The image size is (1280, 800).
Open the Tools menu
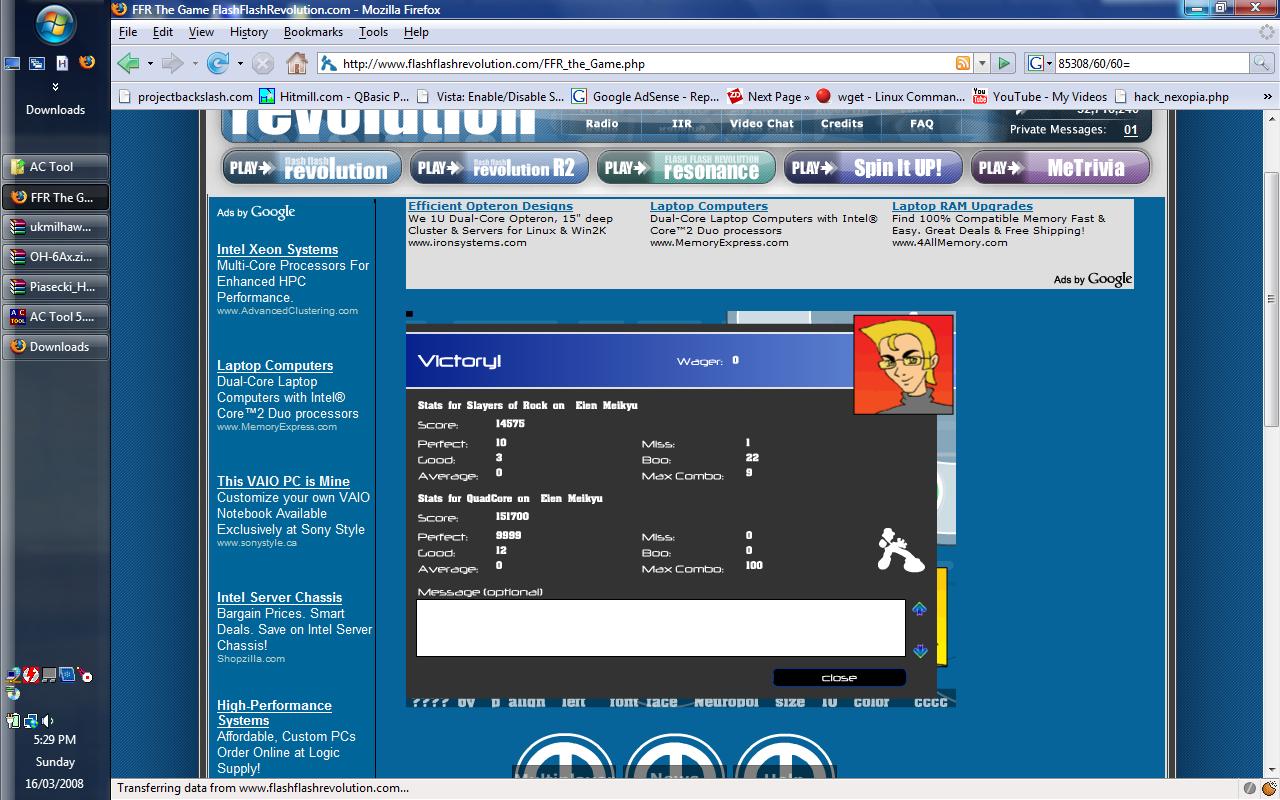[x=373, y=32]
